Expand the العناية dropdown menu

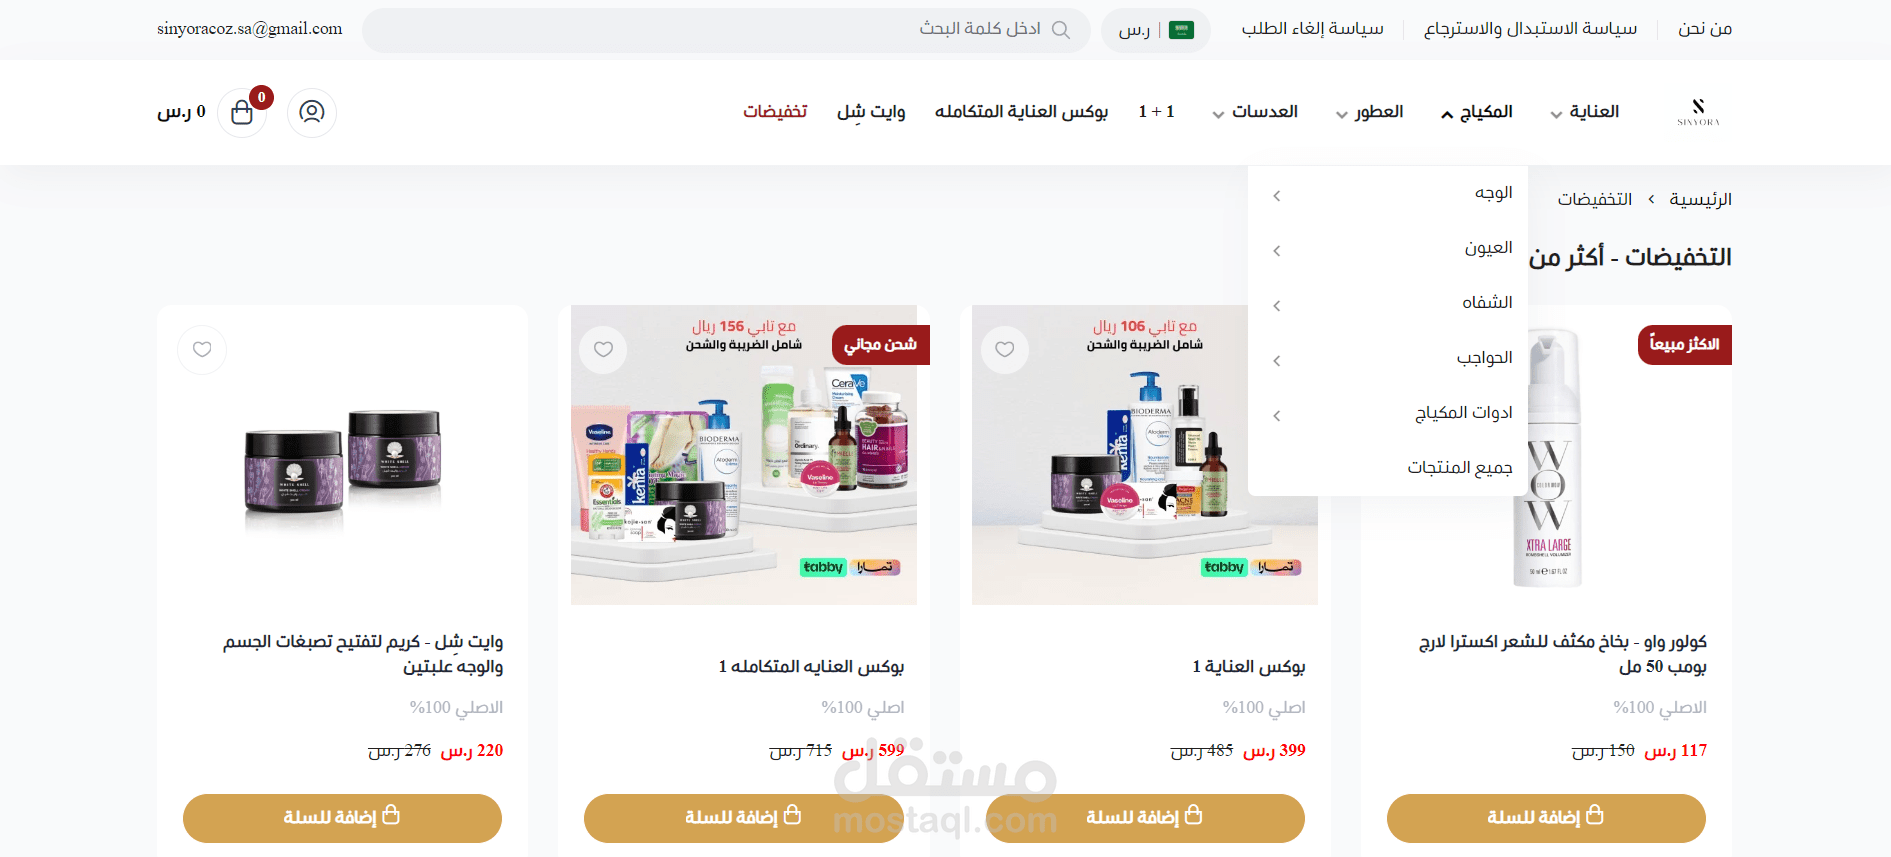coord(1584,112)
